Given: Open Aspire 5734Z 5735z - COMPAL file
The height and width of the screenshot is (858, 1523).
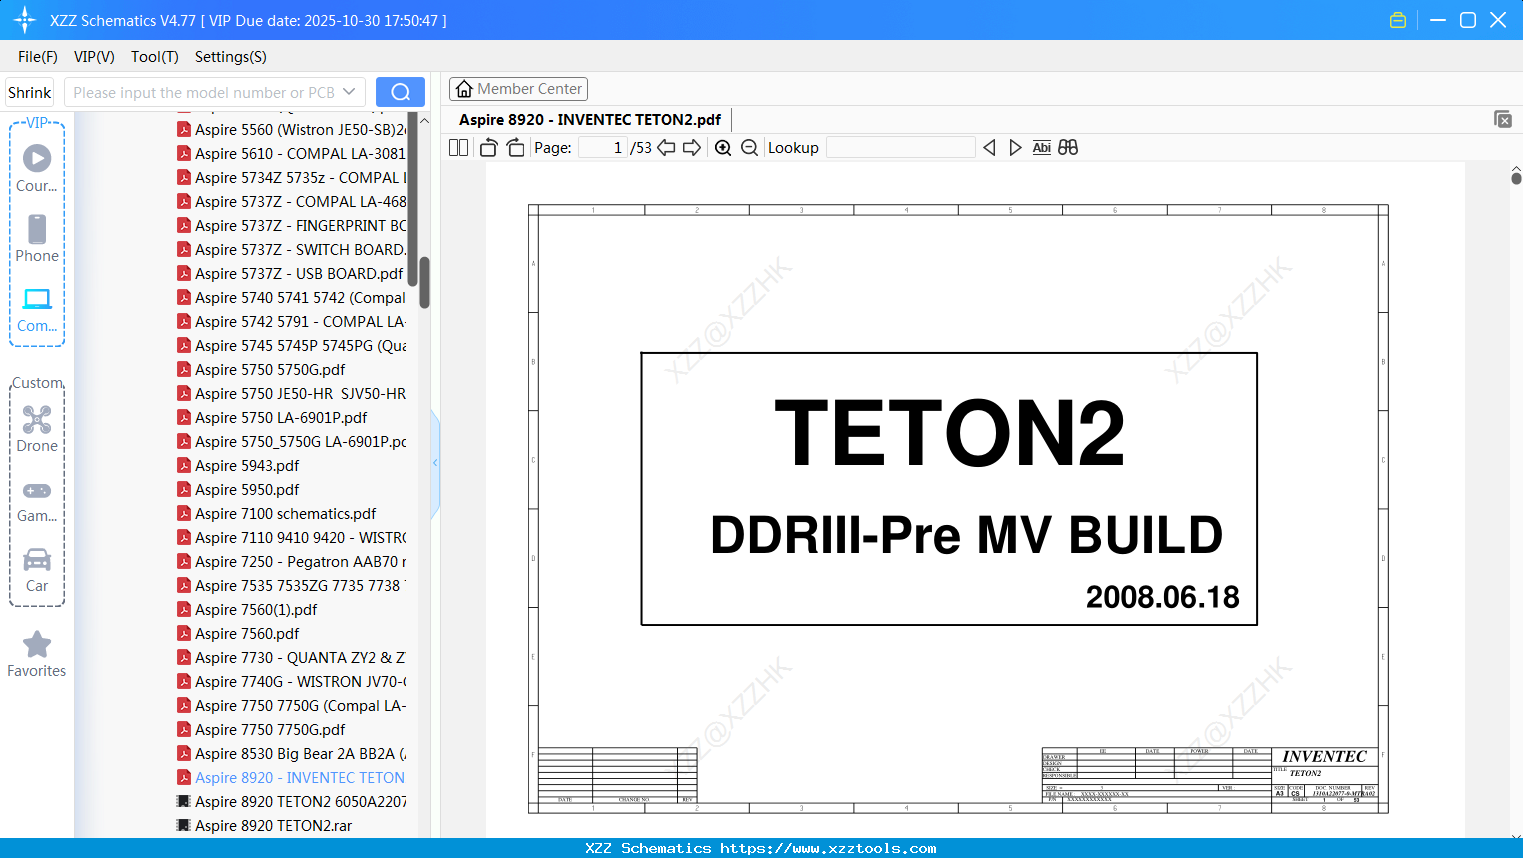Looking at the screenshot, I should coord(291,178).
